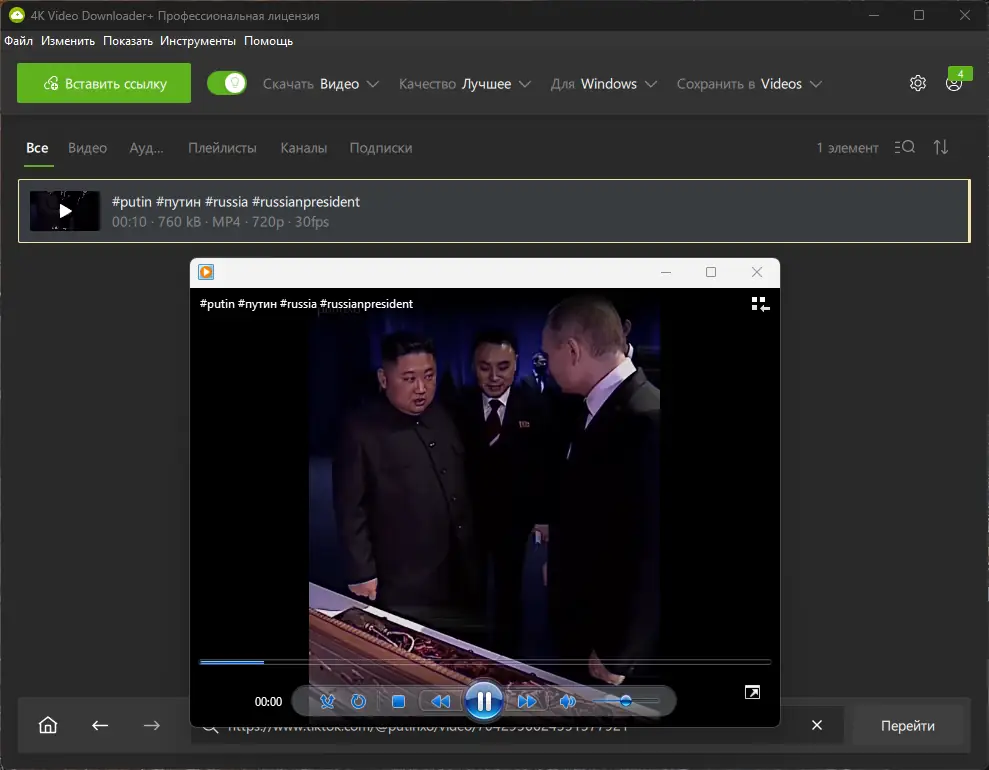Click the sort order arrows icon

940,147
